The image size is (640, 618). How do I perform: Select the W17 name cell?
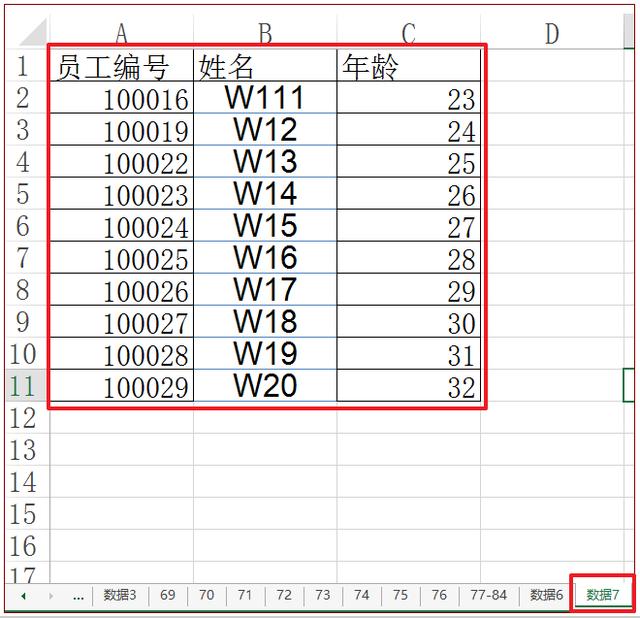click(x=265, y=290)
